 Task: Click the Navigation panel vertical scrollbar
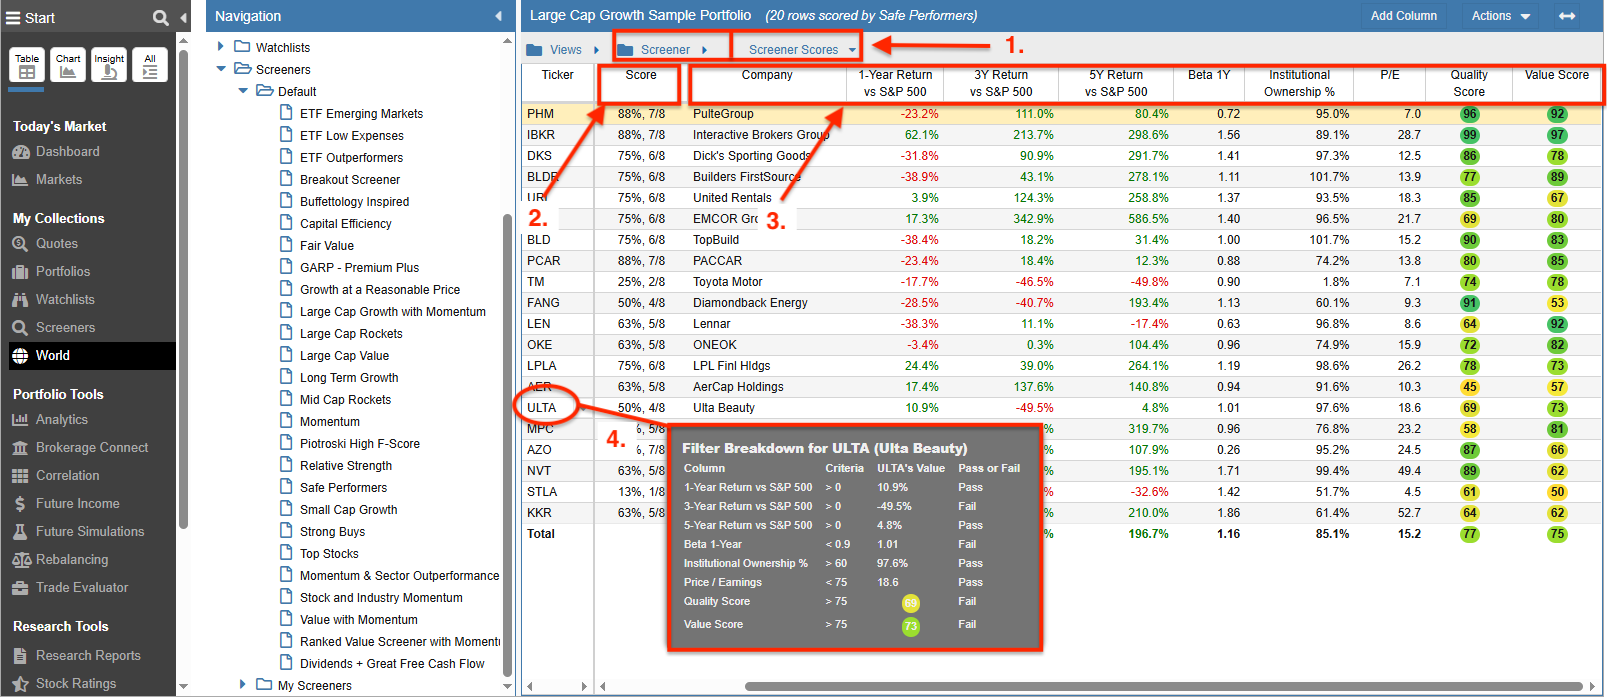pyautogui.click(x=507, y=445)
